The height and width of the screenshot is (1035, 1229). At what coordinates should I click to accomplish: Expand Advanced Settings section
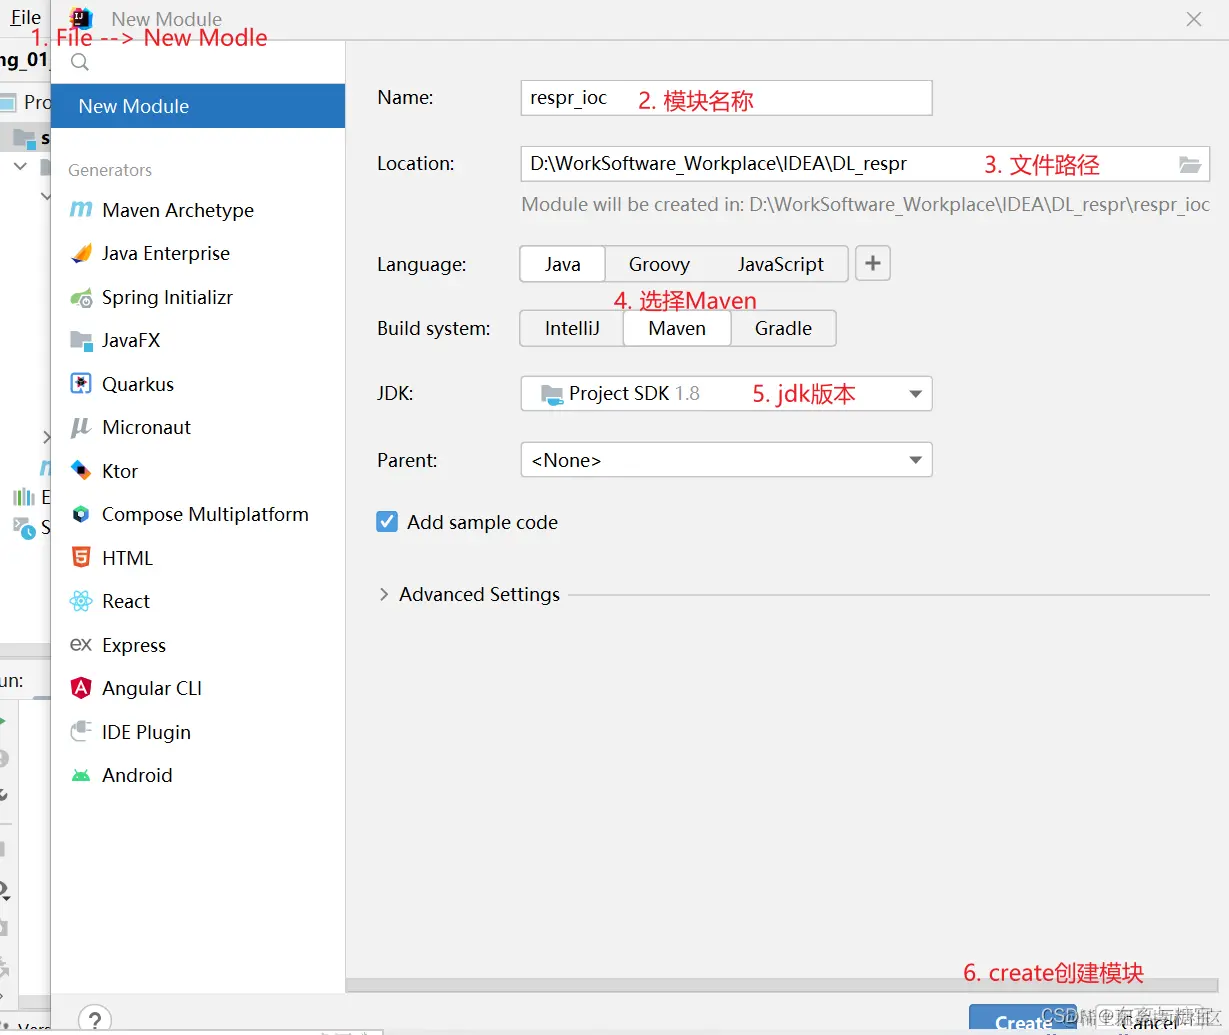[384, 594]
